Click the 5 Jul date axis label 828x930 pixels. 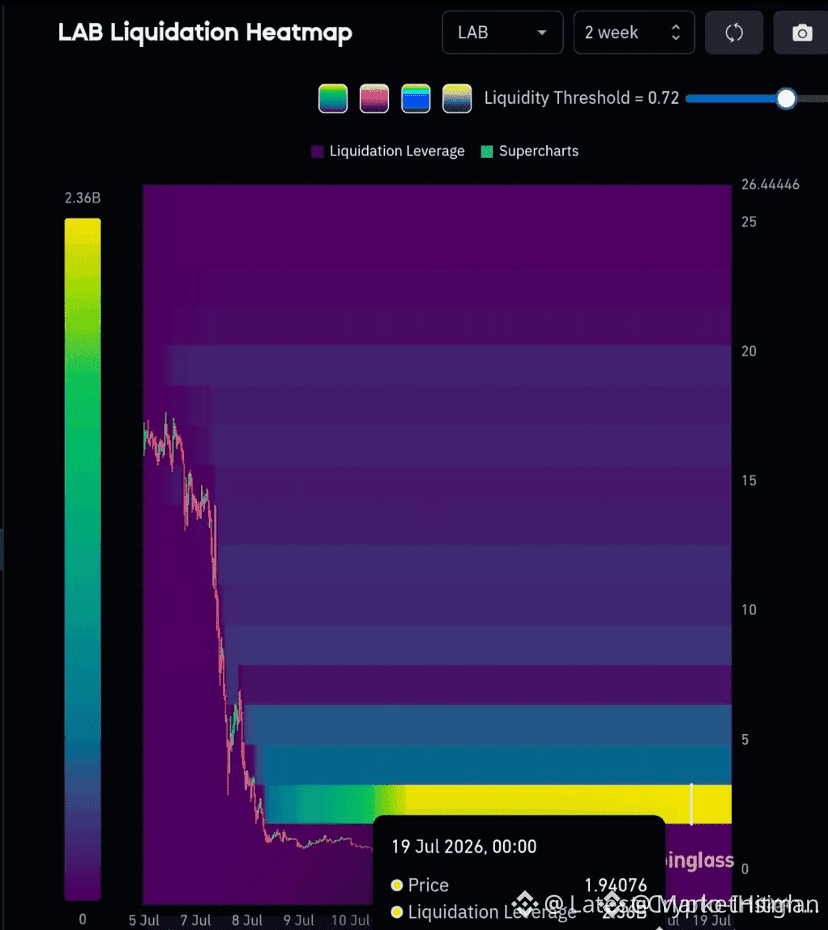click(144, 920)
